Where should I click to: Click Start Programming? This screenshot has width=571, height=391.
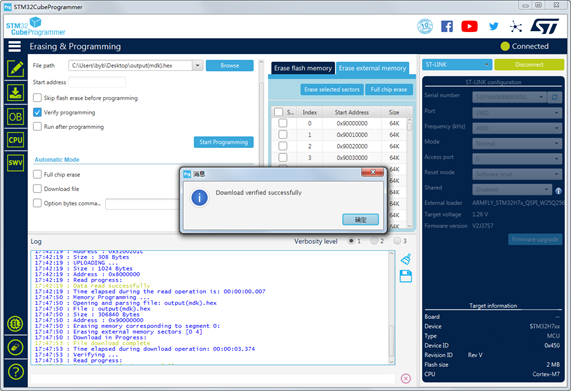[224, 142]
